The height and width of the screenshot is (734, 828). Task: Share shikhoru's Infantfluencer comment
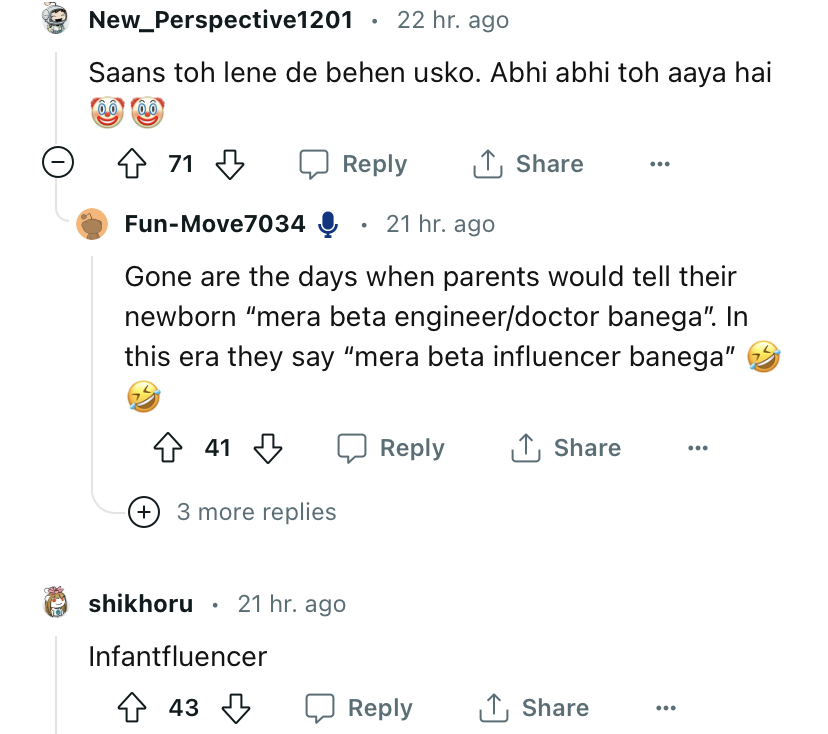point(534,708)
